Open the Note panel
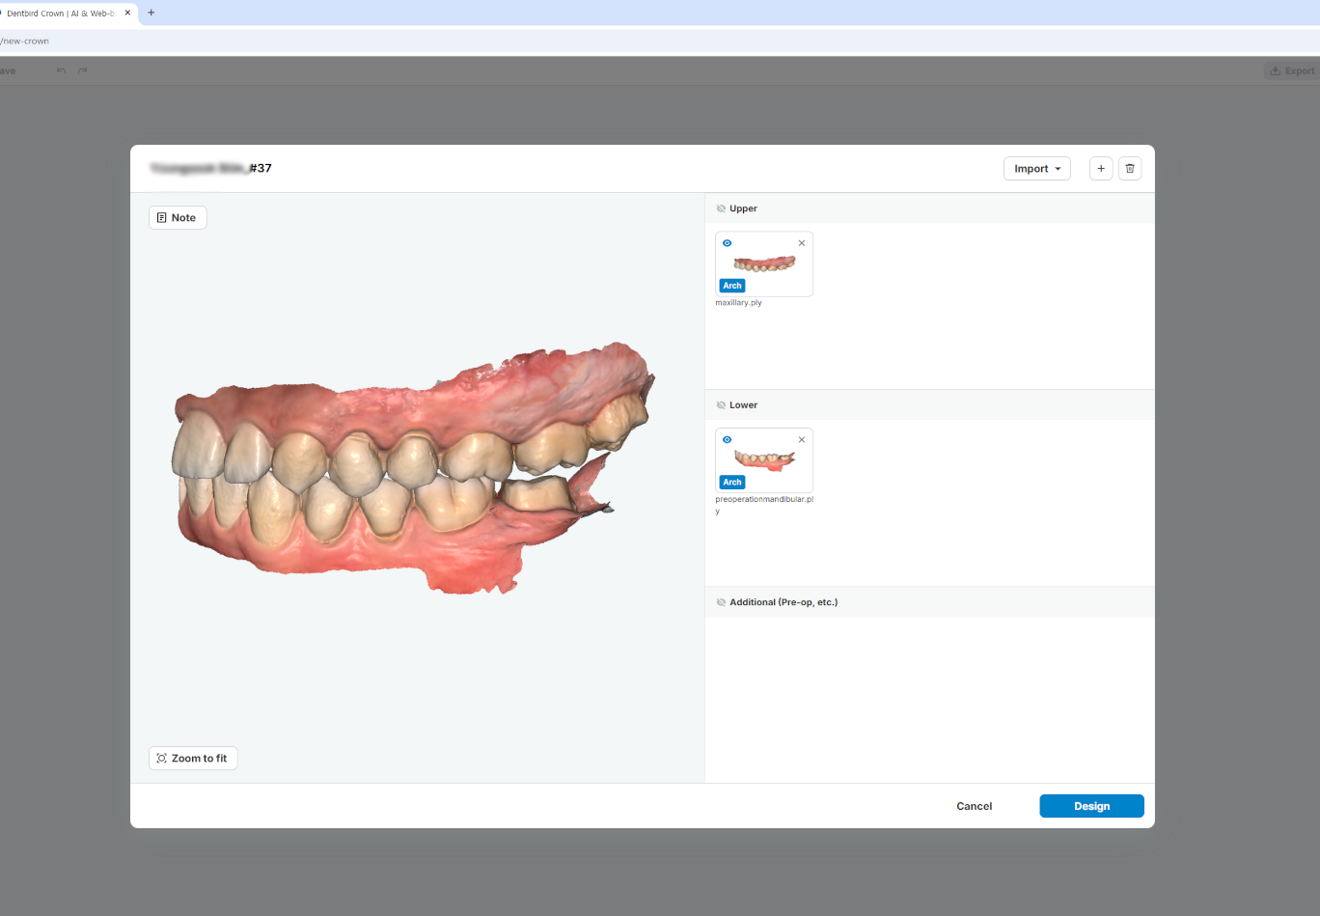 pyautogui.click(x=177, y=217)
